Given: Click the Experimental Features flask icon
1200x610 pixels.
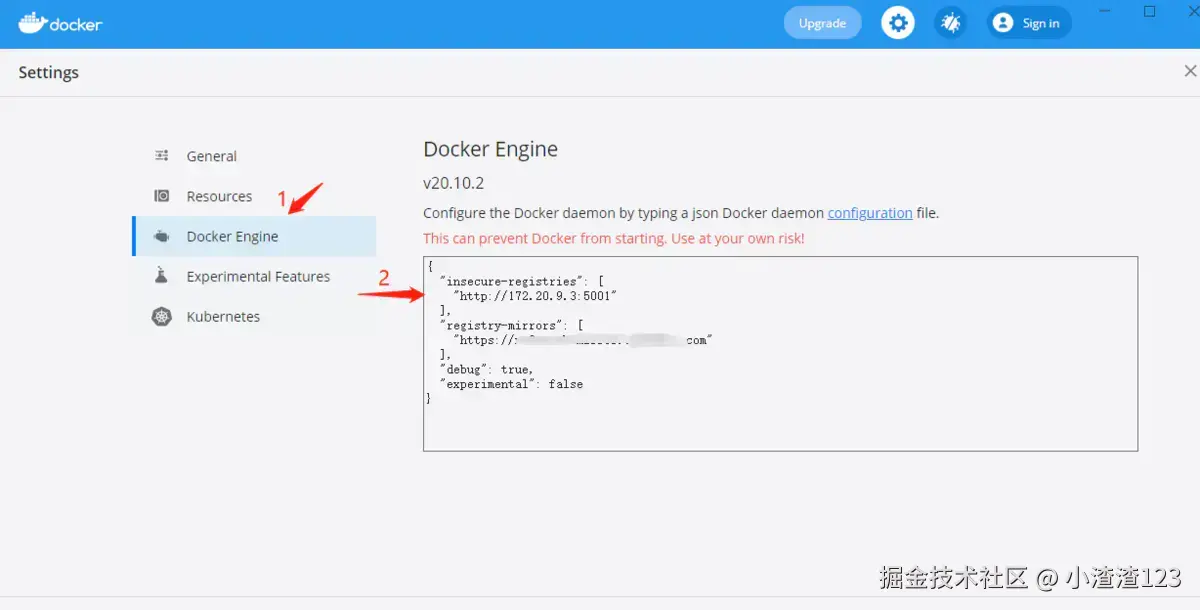Looking at the screenshot, I should tap(162, 276).
